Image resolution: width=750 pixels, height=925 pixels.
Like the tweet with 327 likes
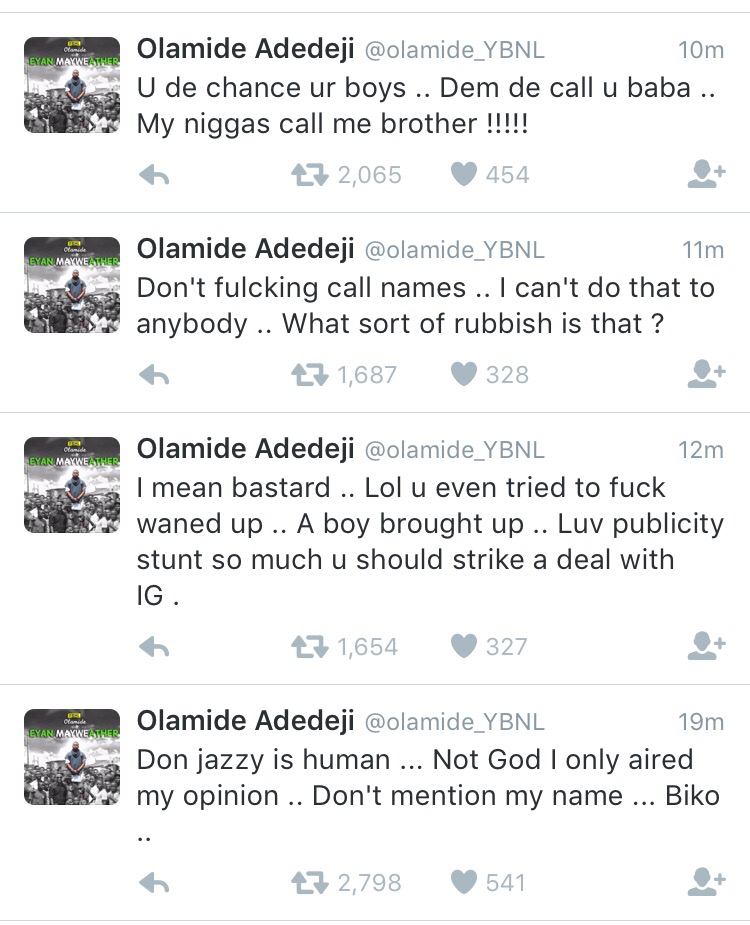463,647
